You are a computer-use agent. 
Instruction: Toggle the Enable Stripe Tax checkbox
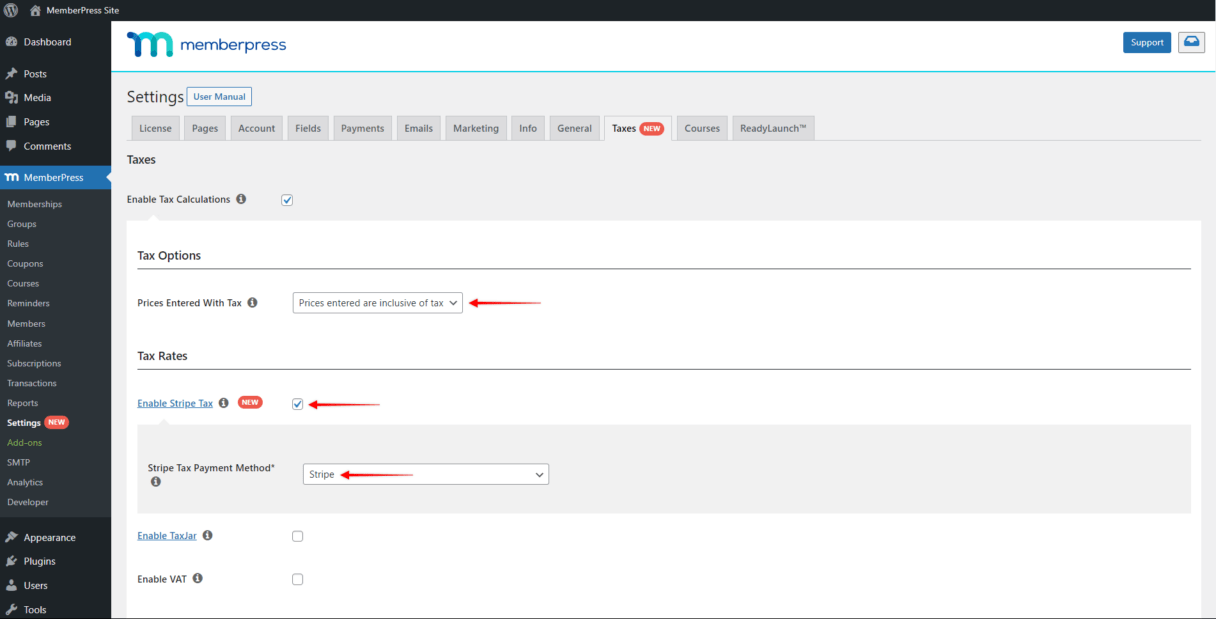[297, 404]
